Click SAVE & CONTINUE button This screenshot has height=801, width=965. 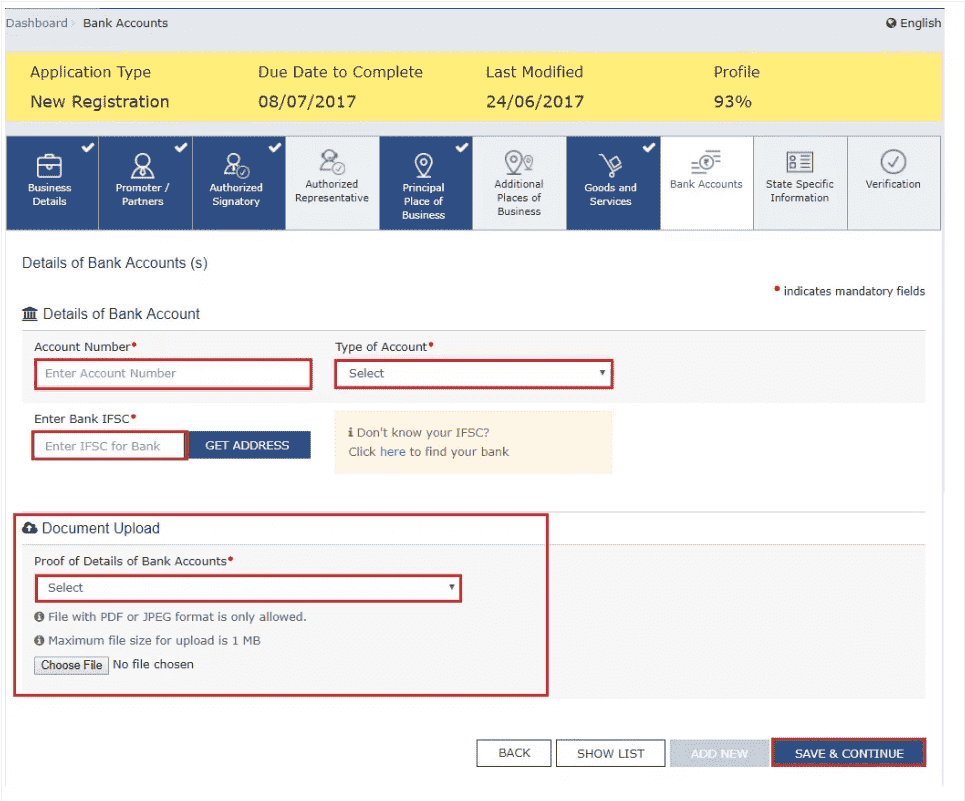[x=849, y=753]
